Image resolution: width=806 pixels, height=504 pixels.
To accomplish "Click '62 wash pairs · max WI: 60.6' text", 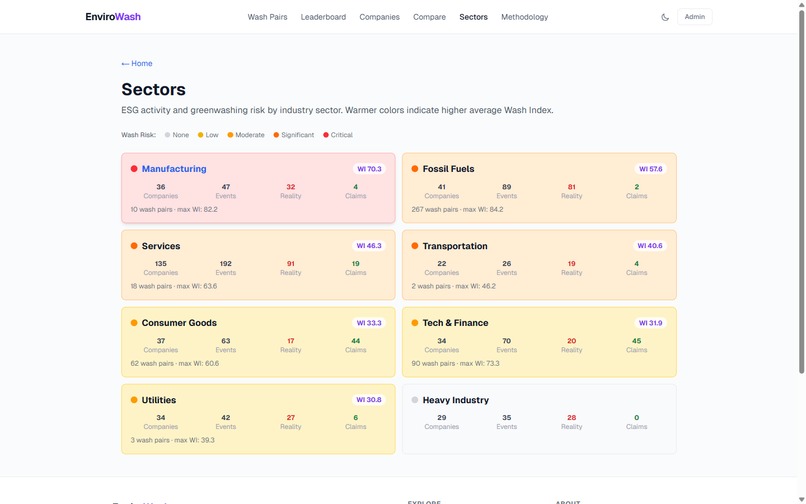I will point(175,363).
